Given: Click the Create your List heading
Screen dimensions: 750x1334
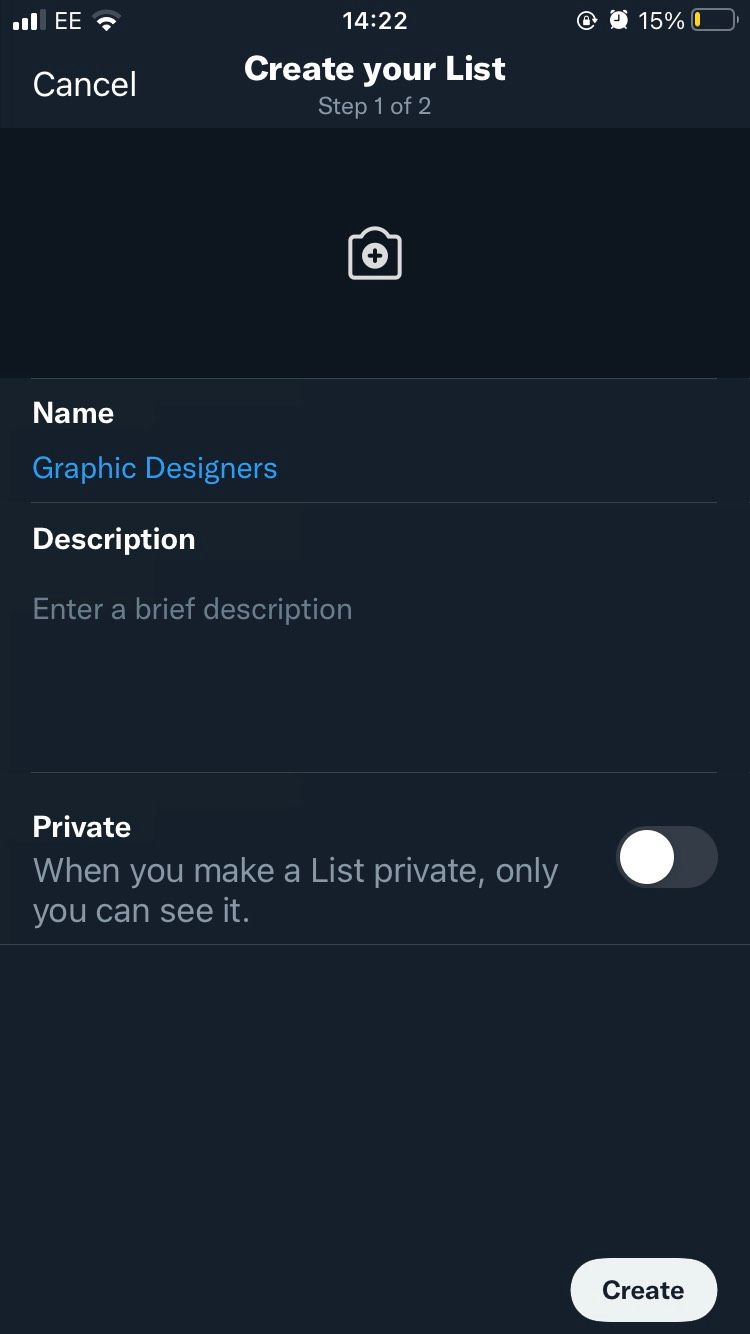Looking at the screenshot, I should pyautogui.click(x=374, y=69).
